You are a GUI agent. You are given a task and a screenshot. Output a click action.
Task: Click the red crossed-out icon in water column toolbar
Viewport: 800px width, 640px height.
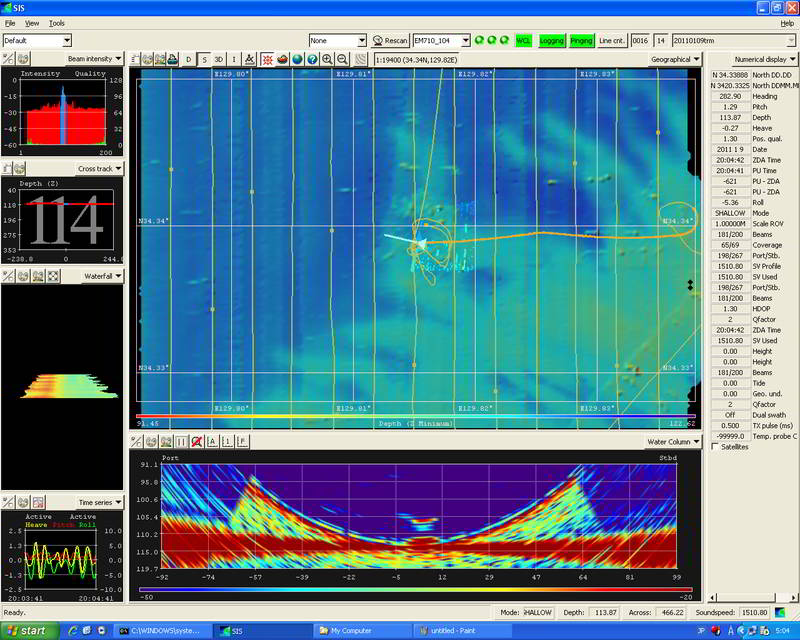(197, 441)
